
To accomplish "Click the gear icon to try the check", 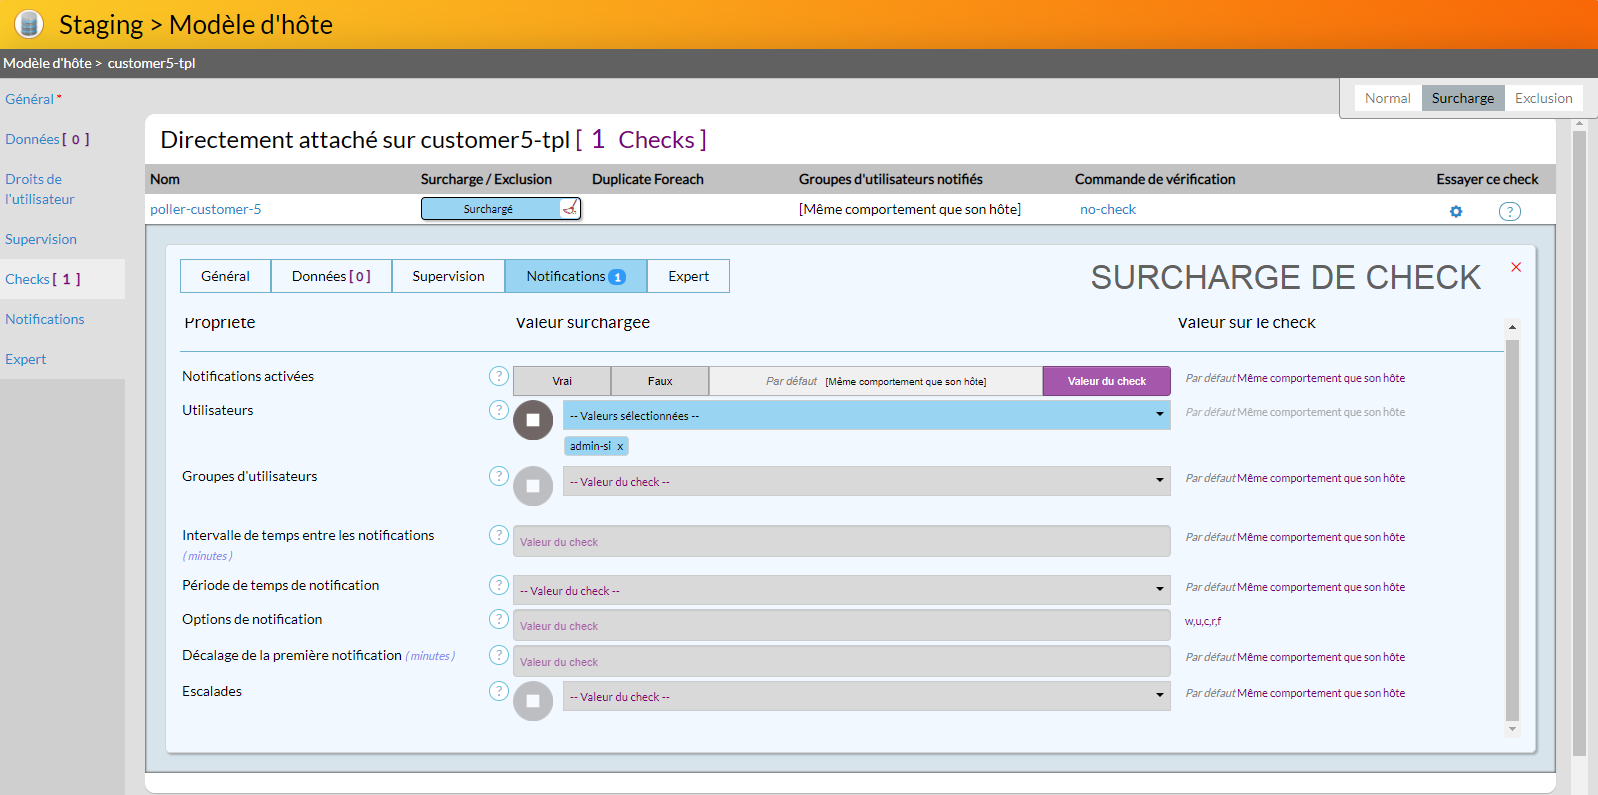I will click(1456, 211).
